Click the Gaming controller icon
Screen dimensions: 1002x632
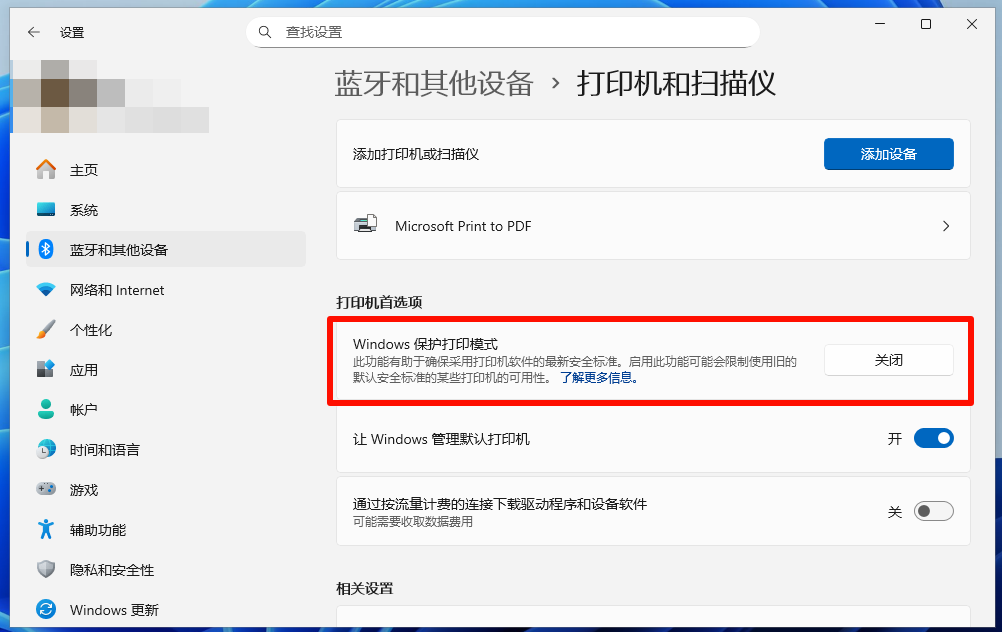[x=46, y=489]
